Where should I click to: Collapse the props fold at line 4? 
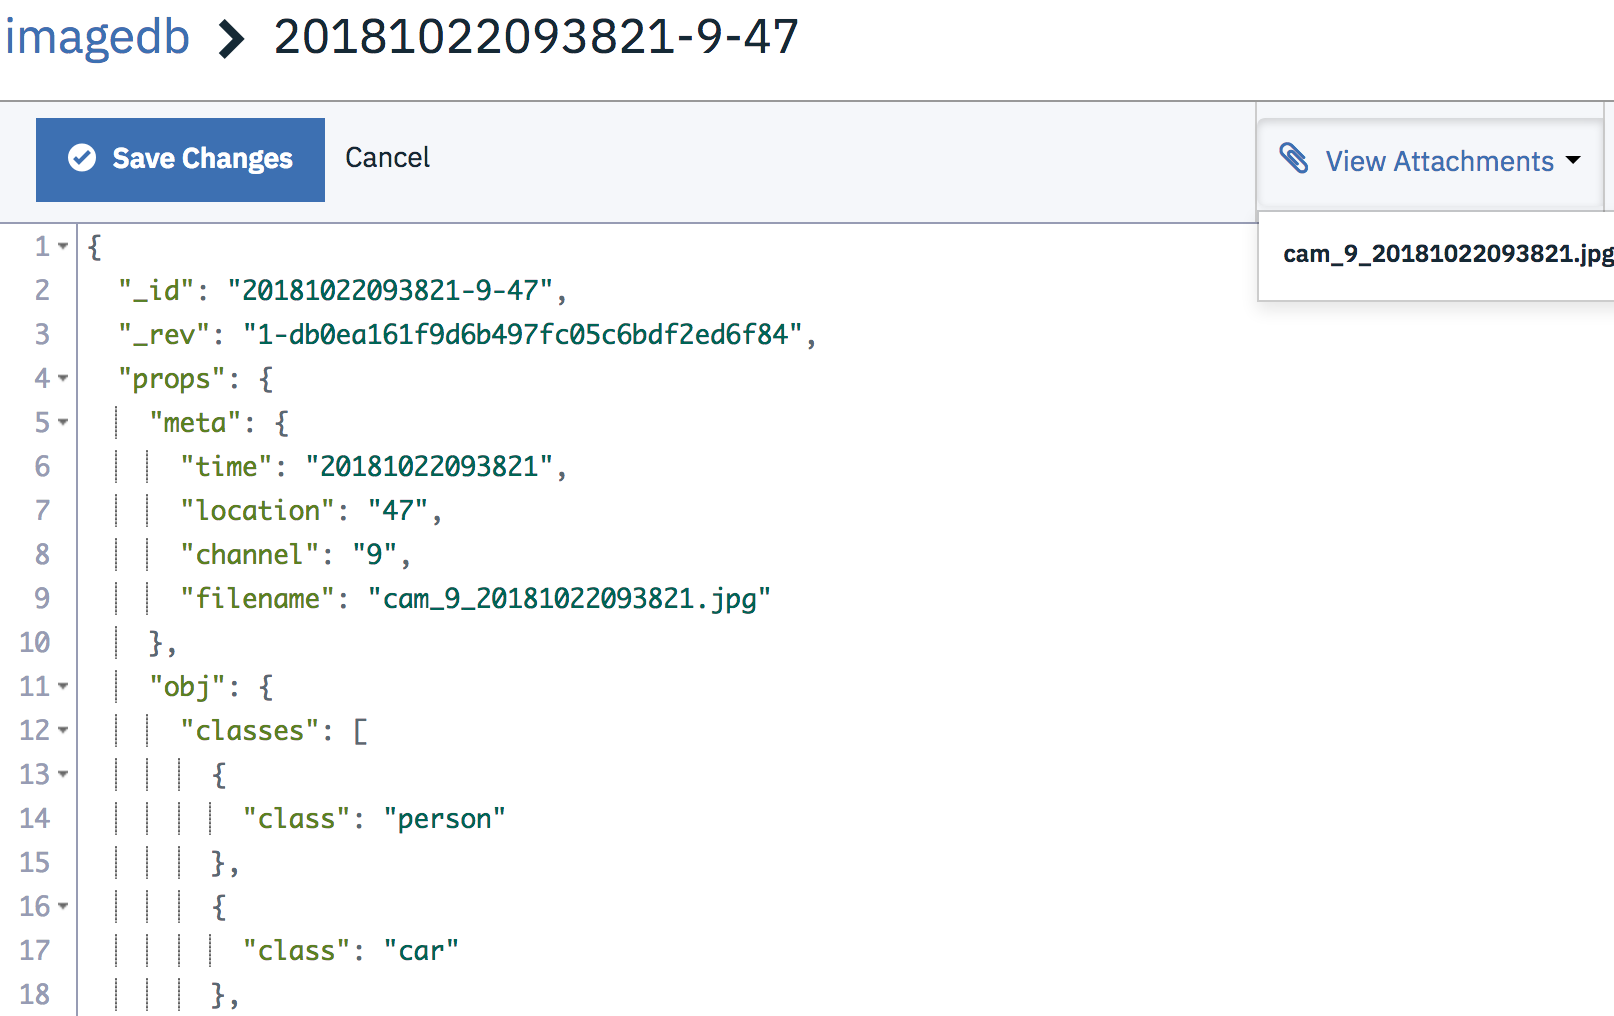click(x=63, y=378)
